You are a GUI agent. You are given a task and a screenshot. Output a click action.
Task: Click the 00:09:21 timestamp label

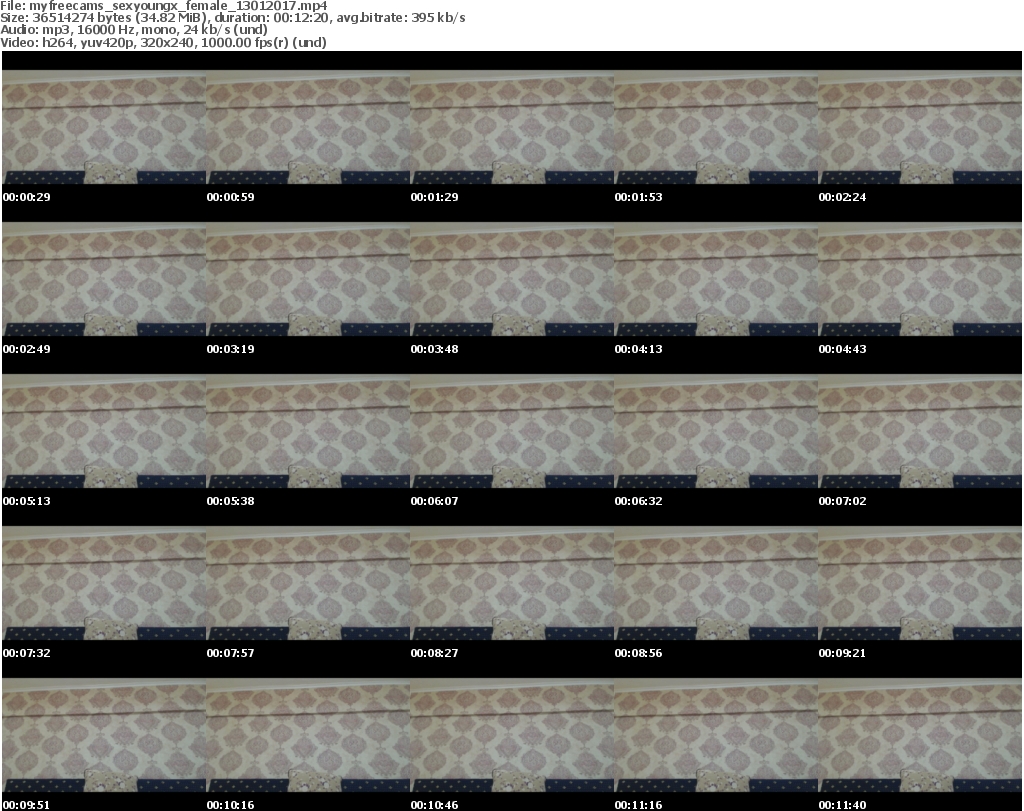point(842,654)
